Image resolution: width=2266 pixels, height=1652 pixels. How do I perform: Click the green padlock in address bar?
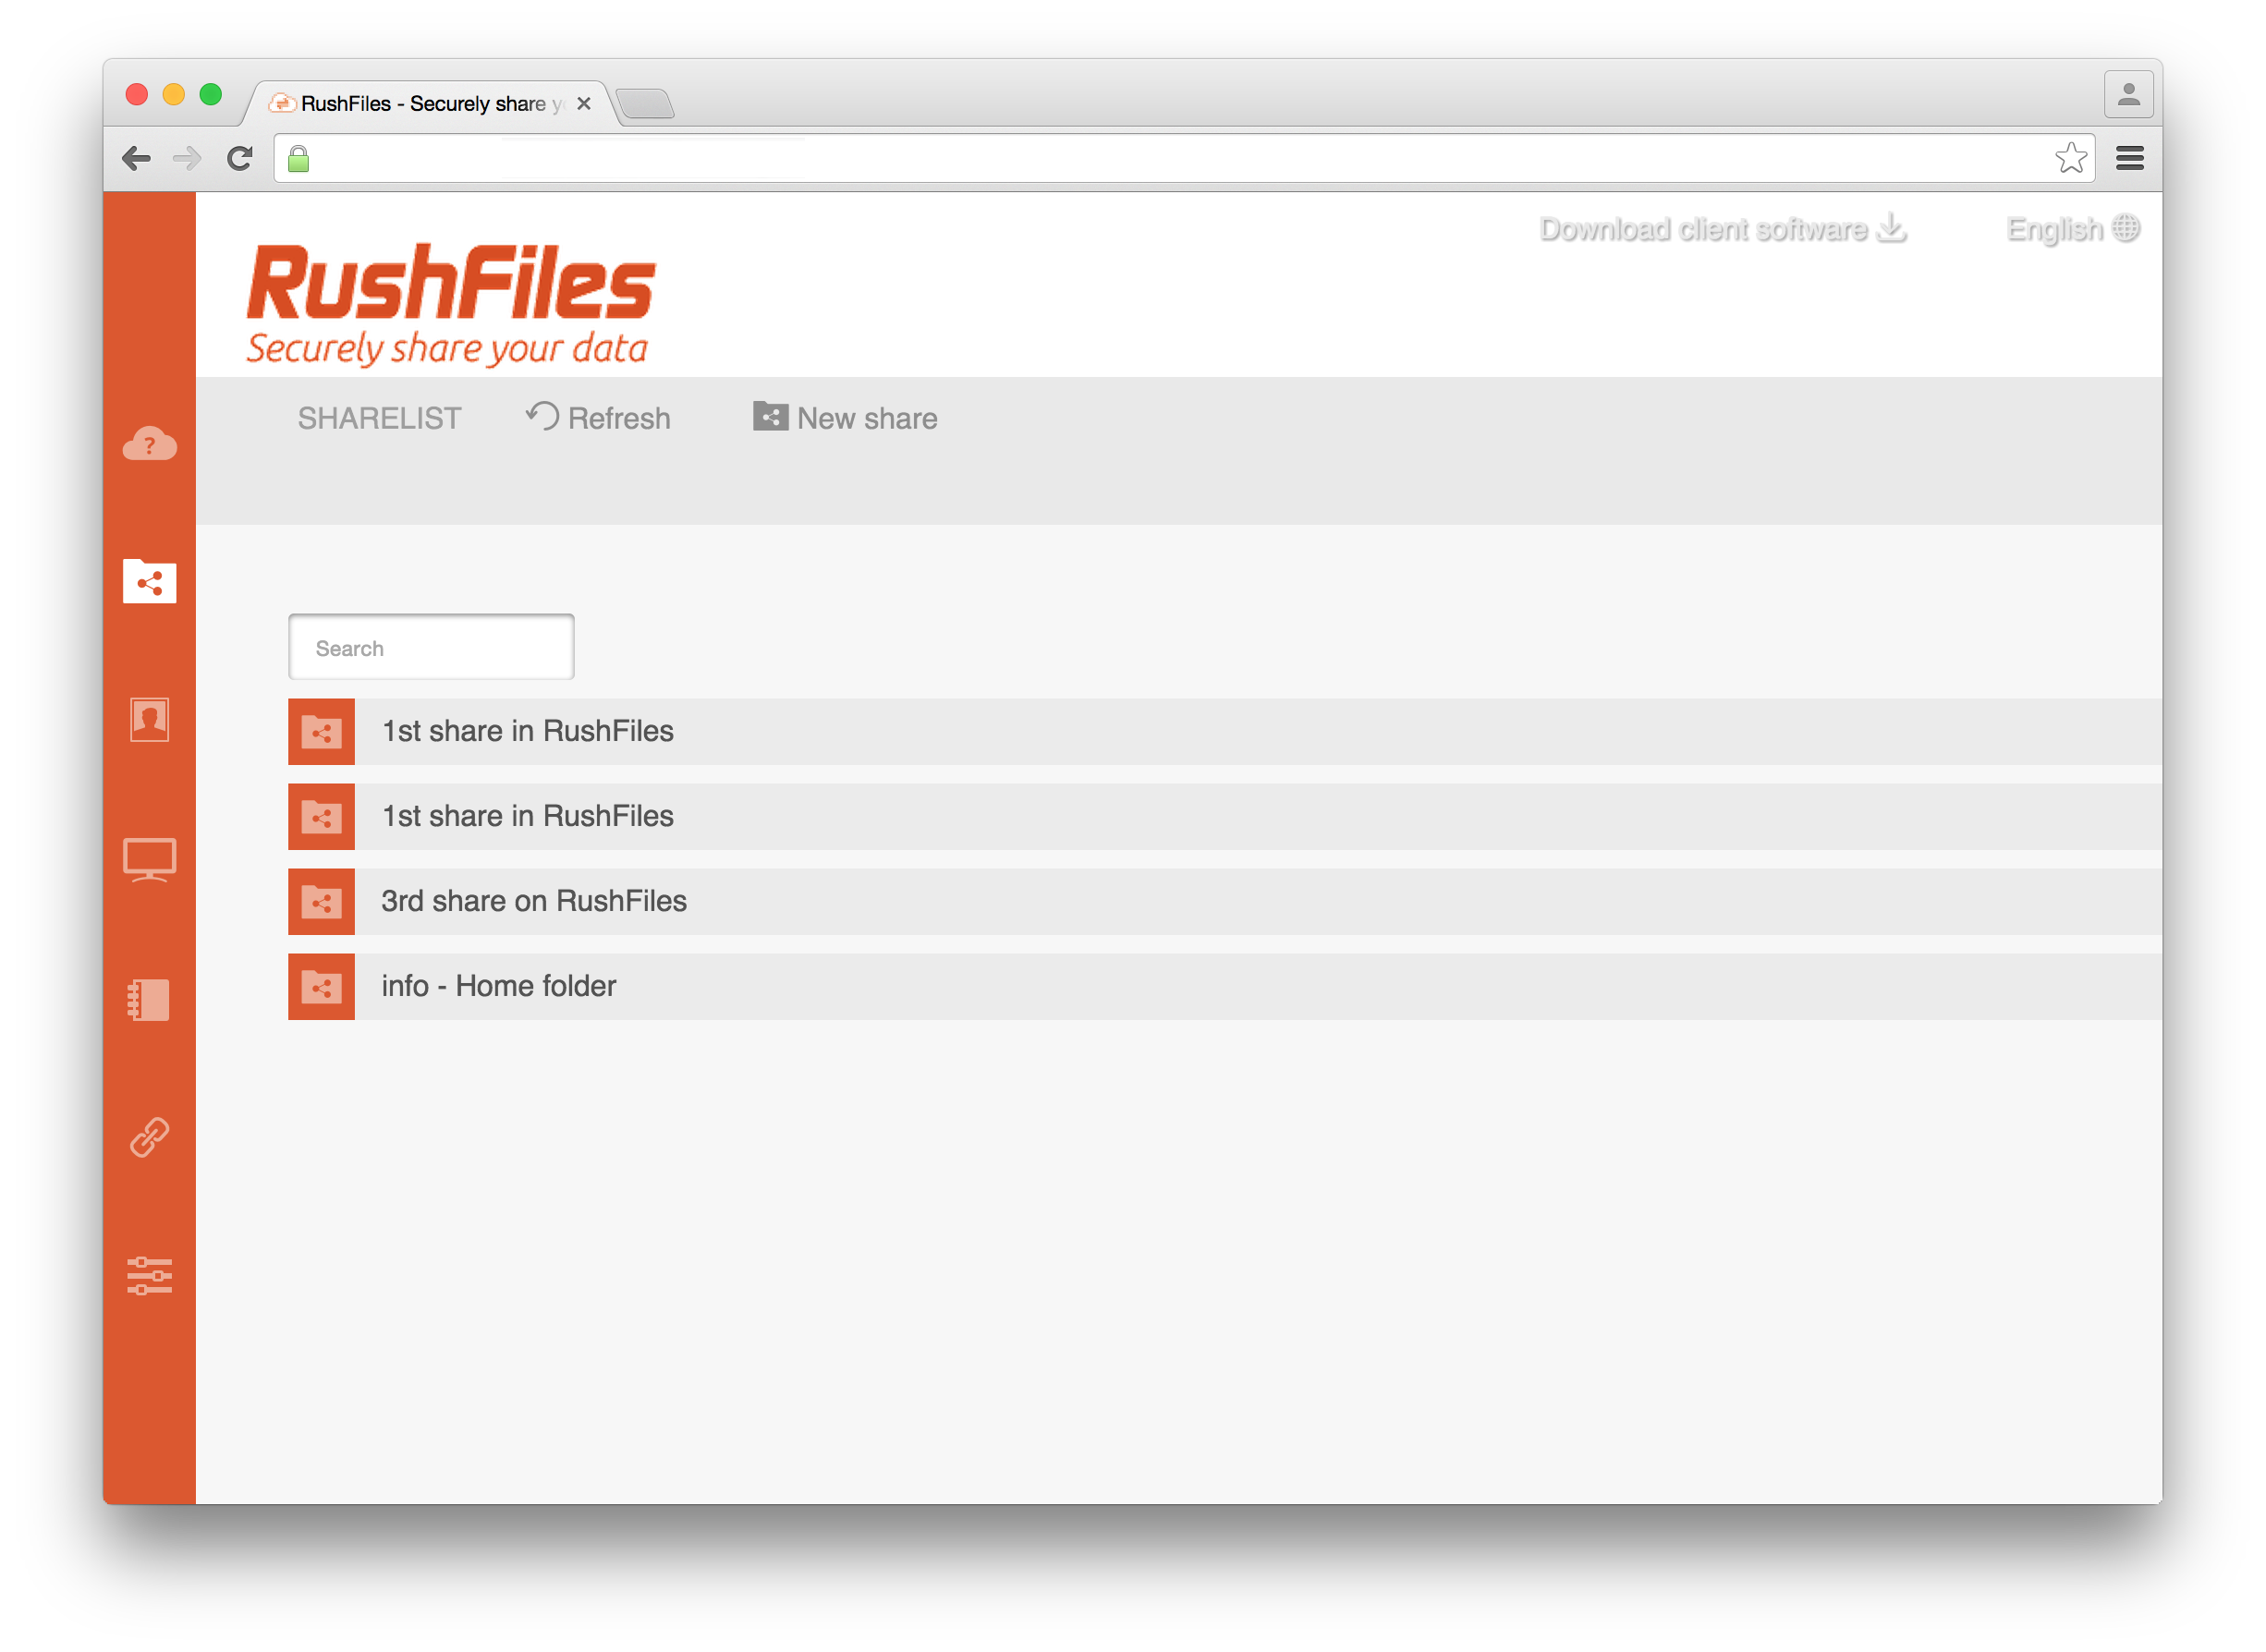[x=298, y=158]
